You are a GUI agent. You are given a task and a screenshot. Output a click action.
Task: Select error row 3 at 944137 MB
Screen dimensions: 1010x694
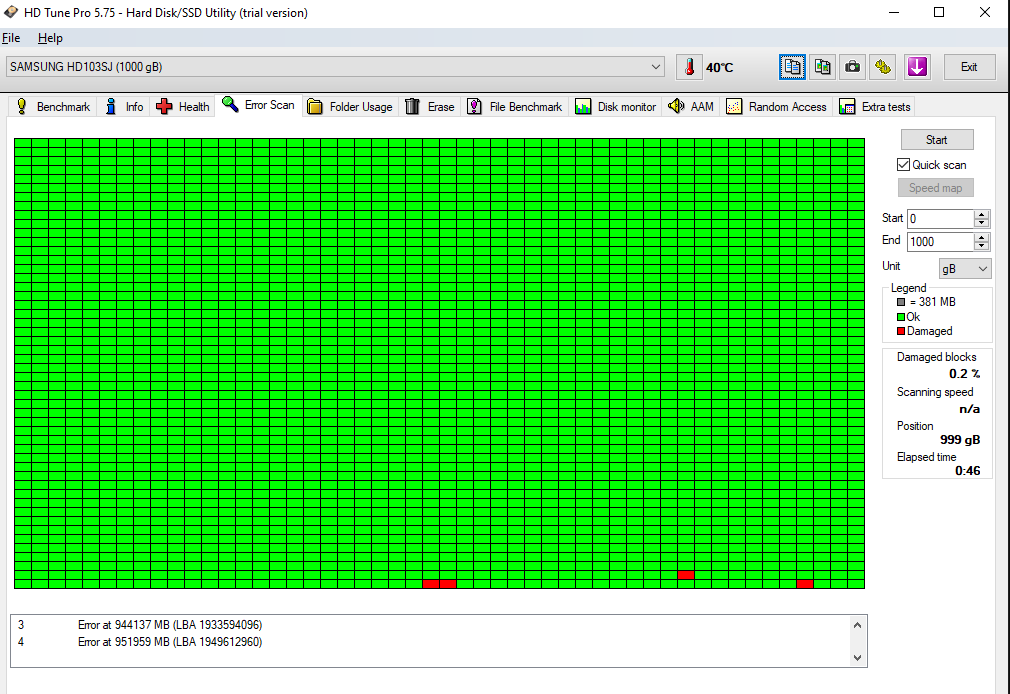coord(431,625)
